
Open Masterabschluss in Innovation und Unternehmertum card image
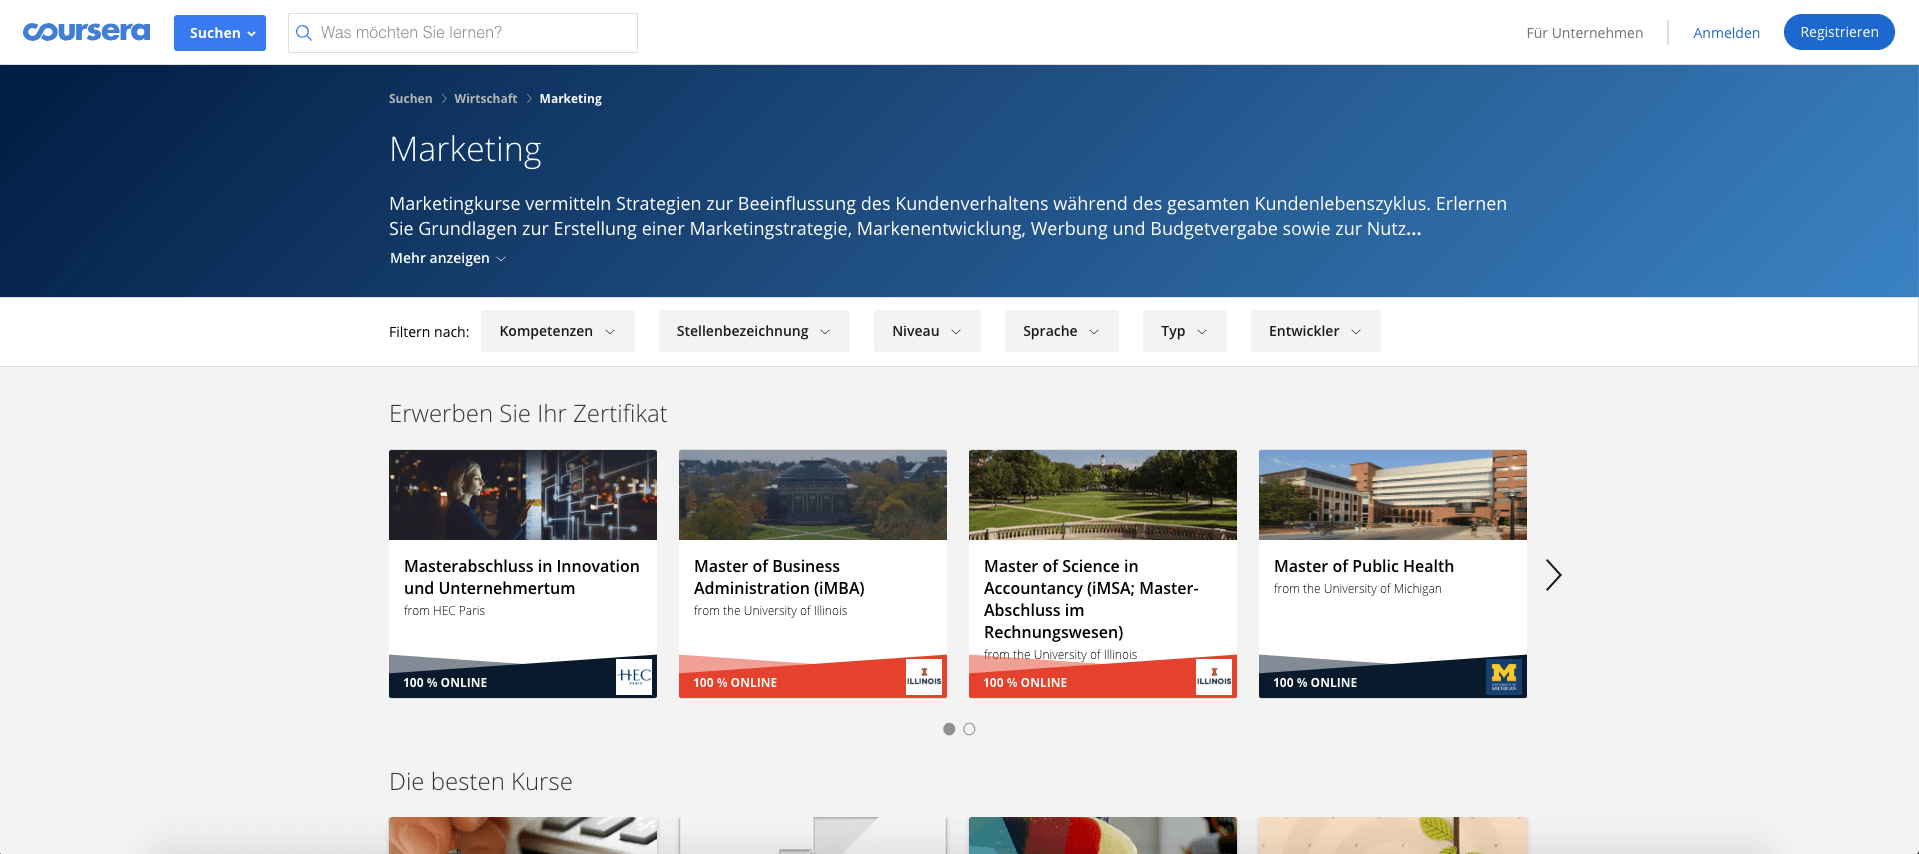[523, 495]
